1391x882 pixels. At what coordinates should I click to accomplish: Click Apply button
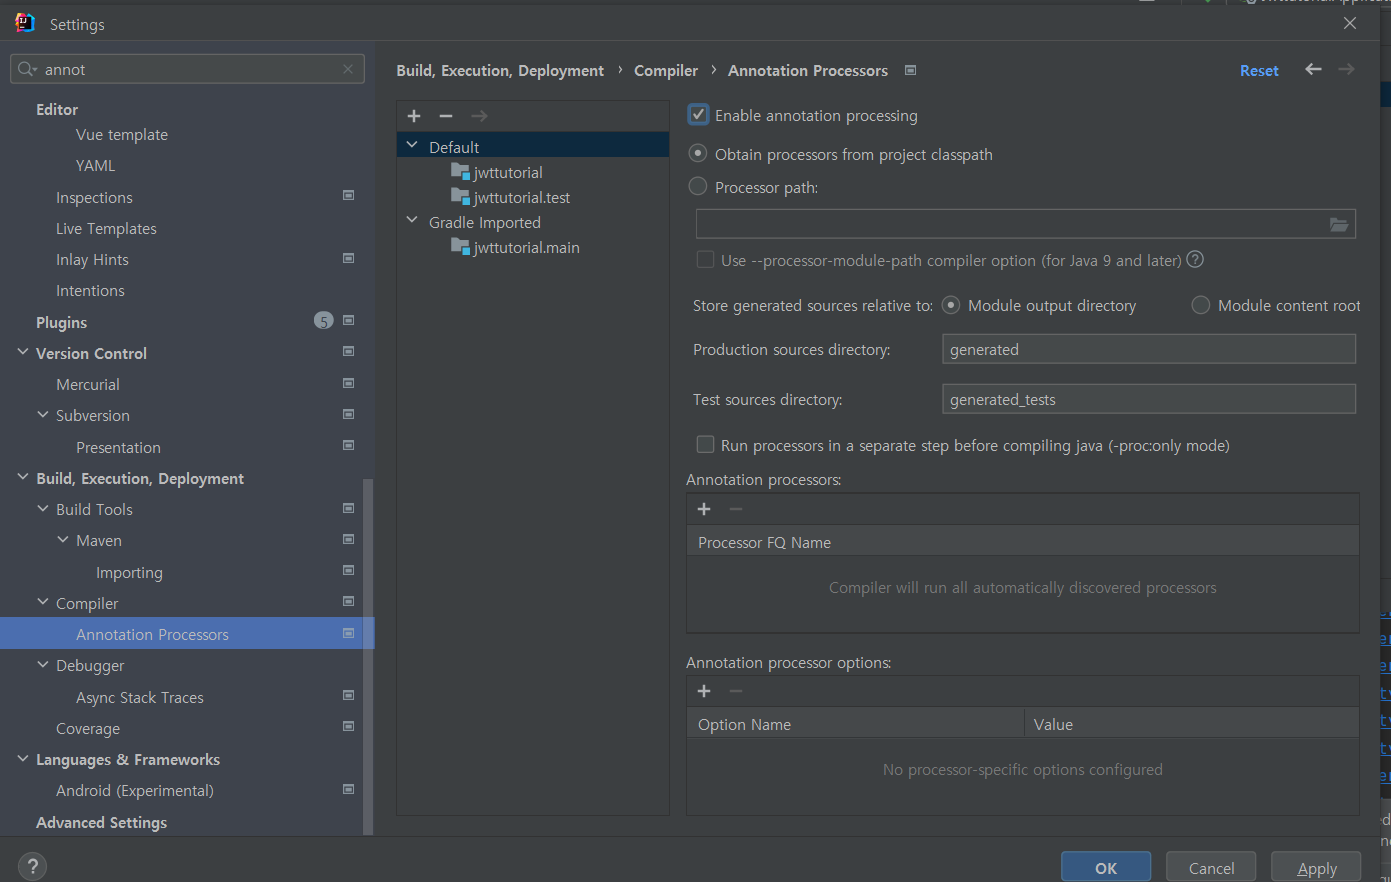pos(1316,867)
